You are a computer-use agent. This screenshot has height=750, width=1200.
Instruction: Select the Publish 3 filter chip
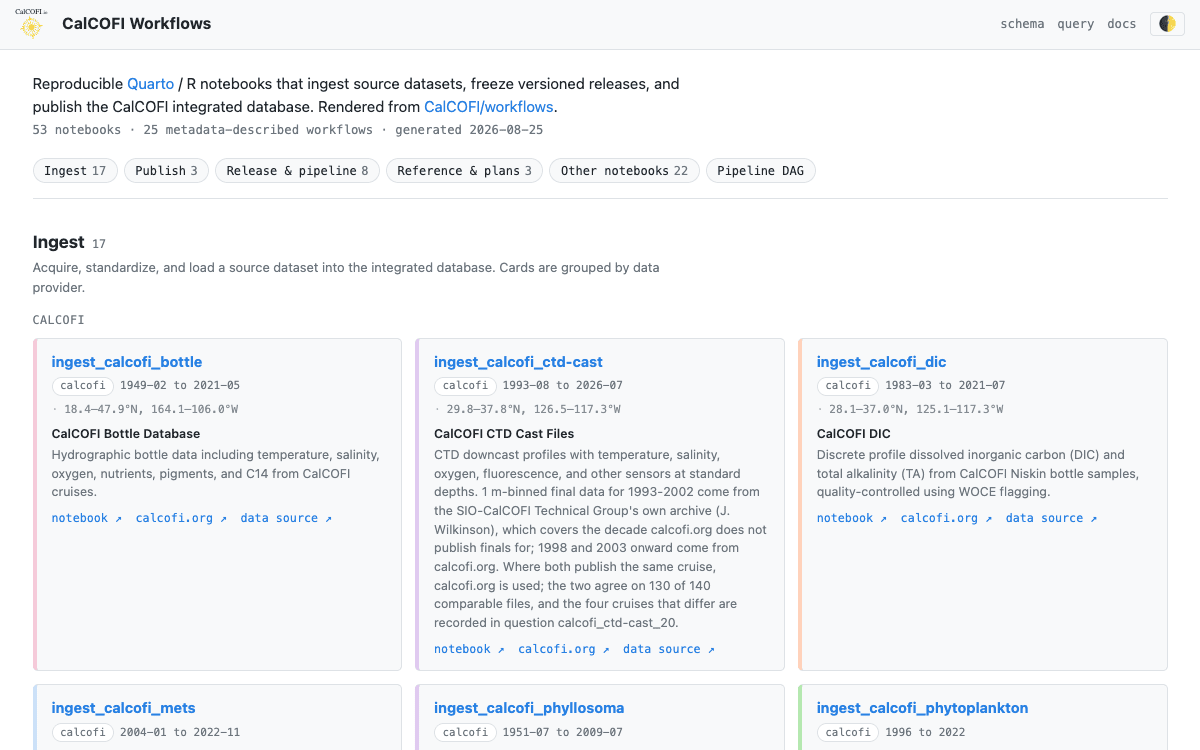[166, 171]
